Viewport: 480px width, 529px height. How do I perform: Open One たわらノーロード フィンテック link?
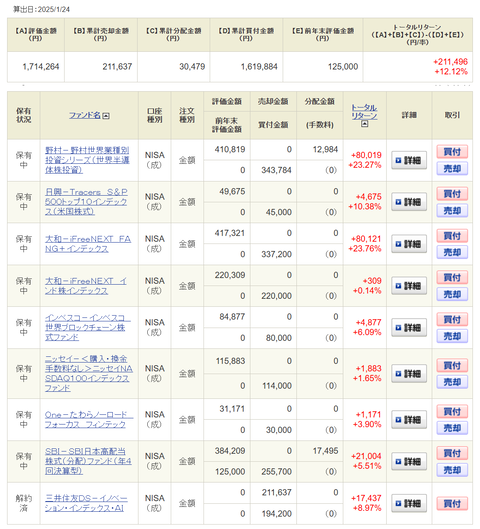click(x=89, y=419)
